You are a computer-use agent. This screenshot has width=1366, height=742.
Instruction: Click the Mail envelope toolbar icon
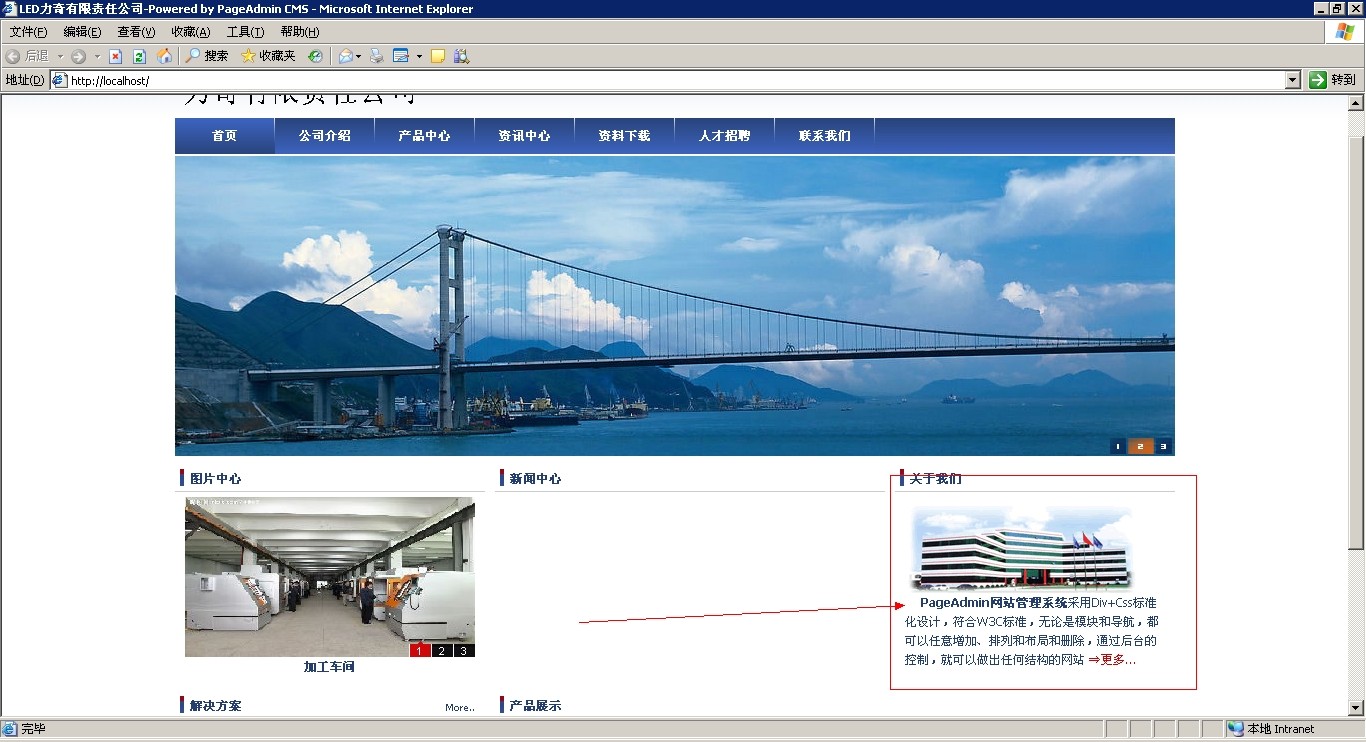[345, 56]
